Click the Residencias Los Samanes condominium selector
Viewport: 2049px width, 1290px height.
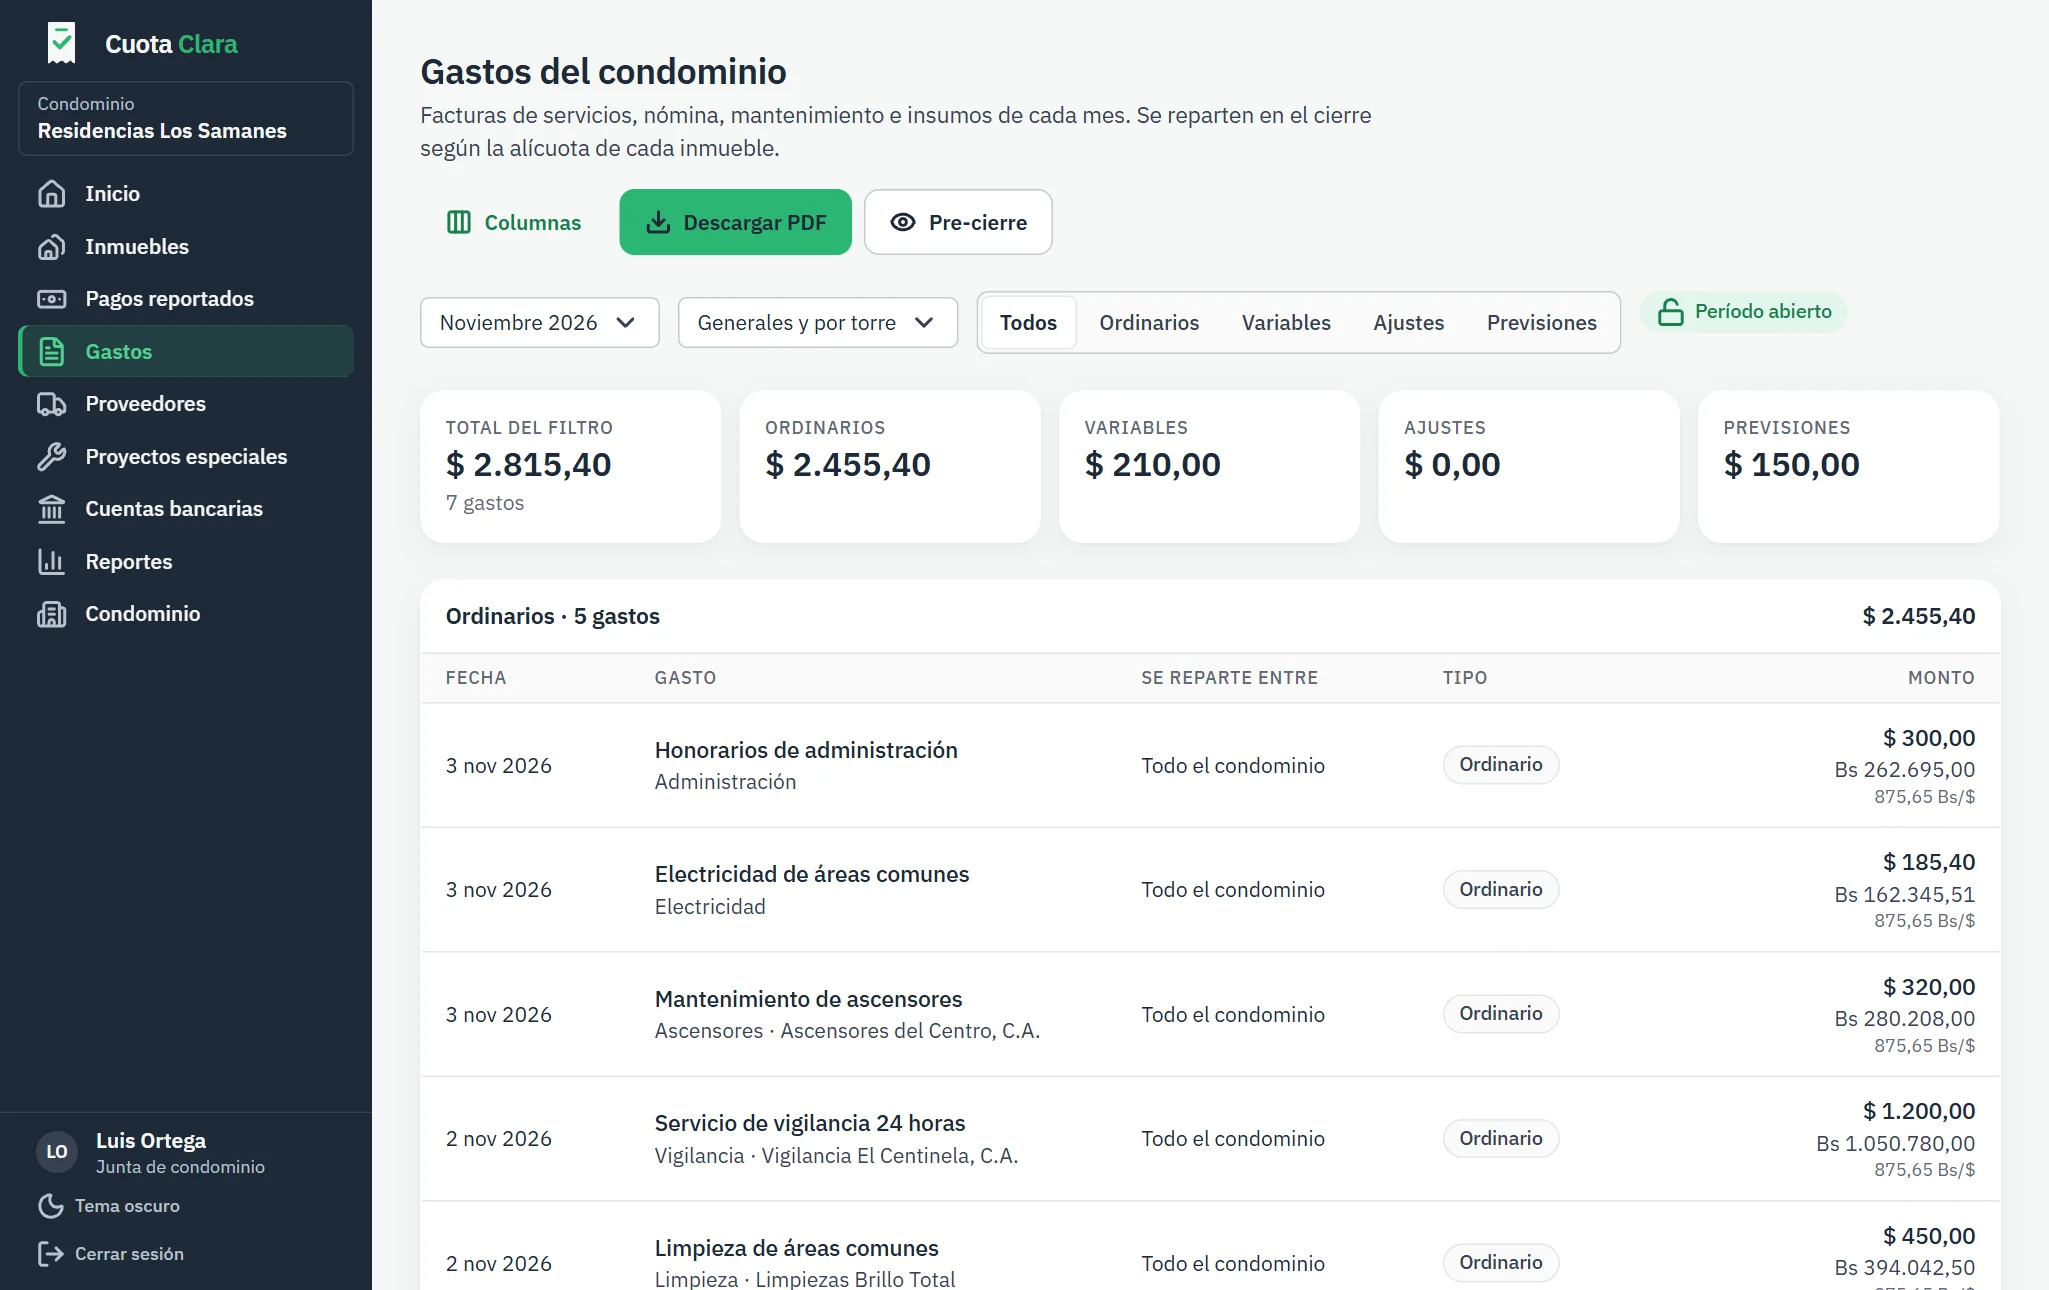[186, 118]
